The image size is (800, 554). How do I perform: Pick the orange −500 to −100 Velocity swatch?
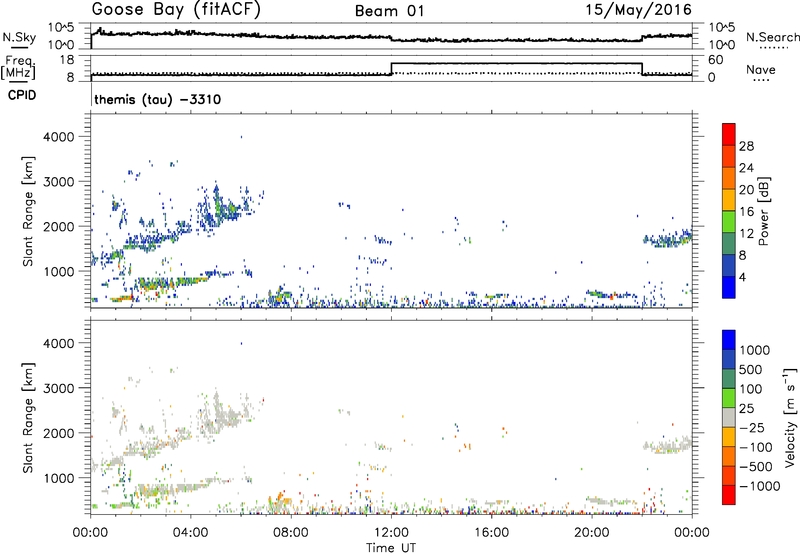click(x=729, y=456)
